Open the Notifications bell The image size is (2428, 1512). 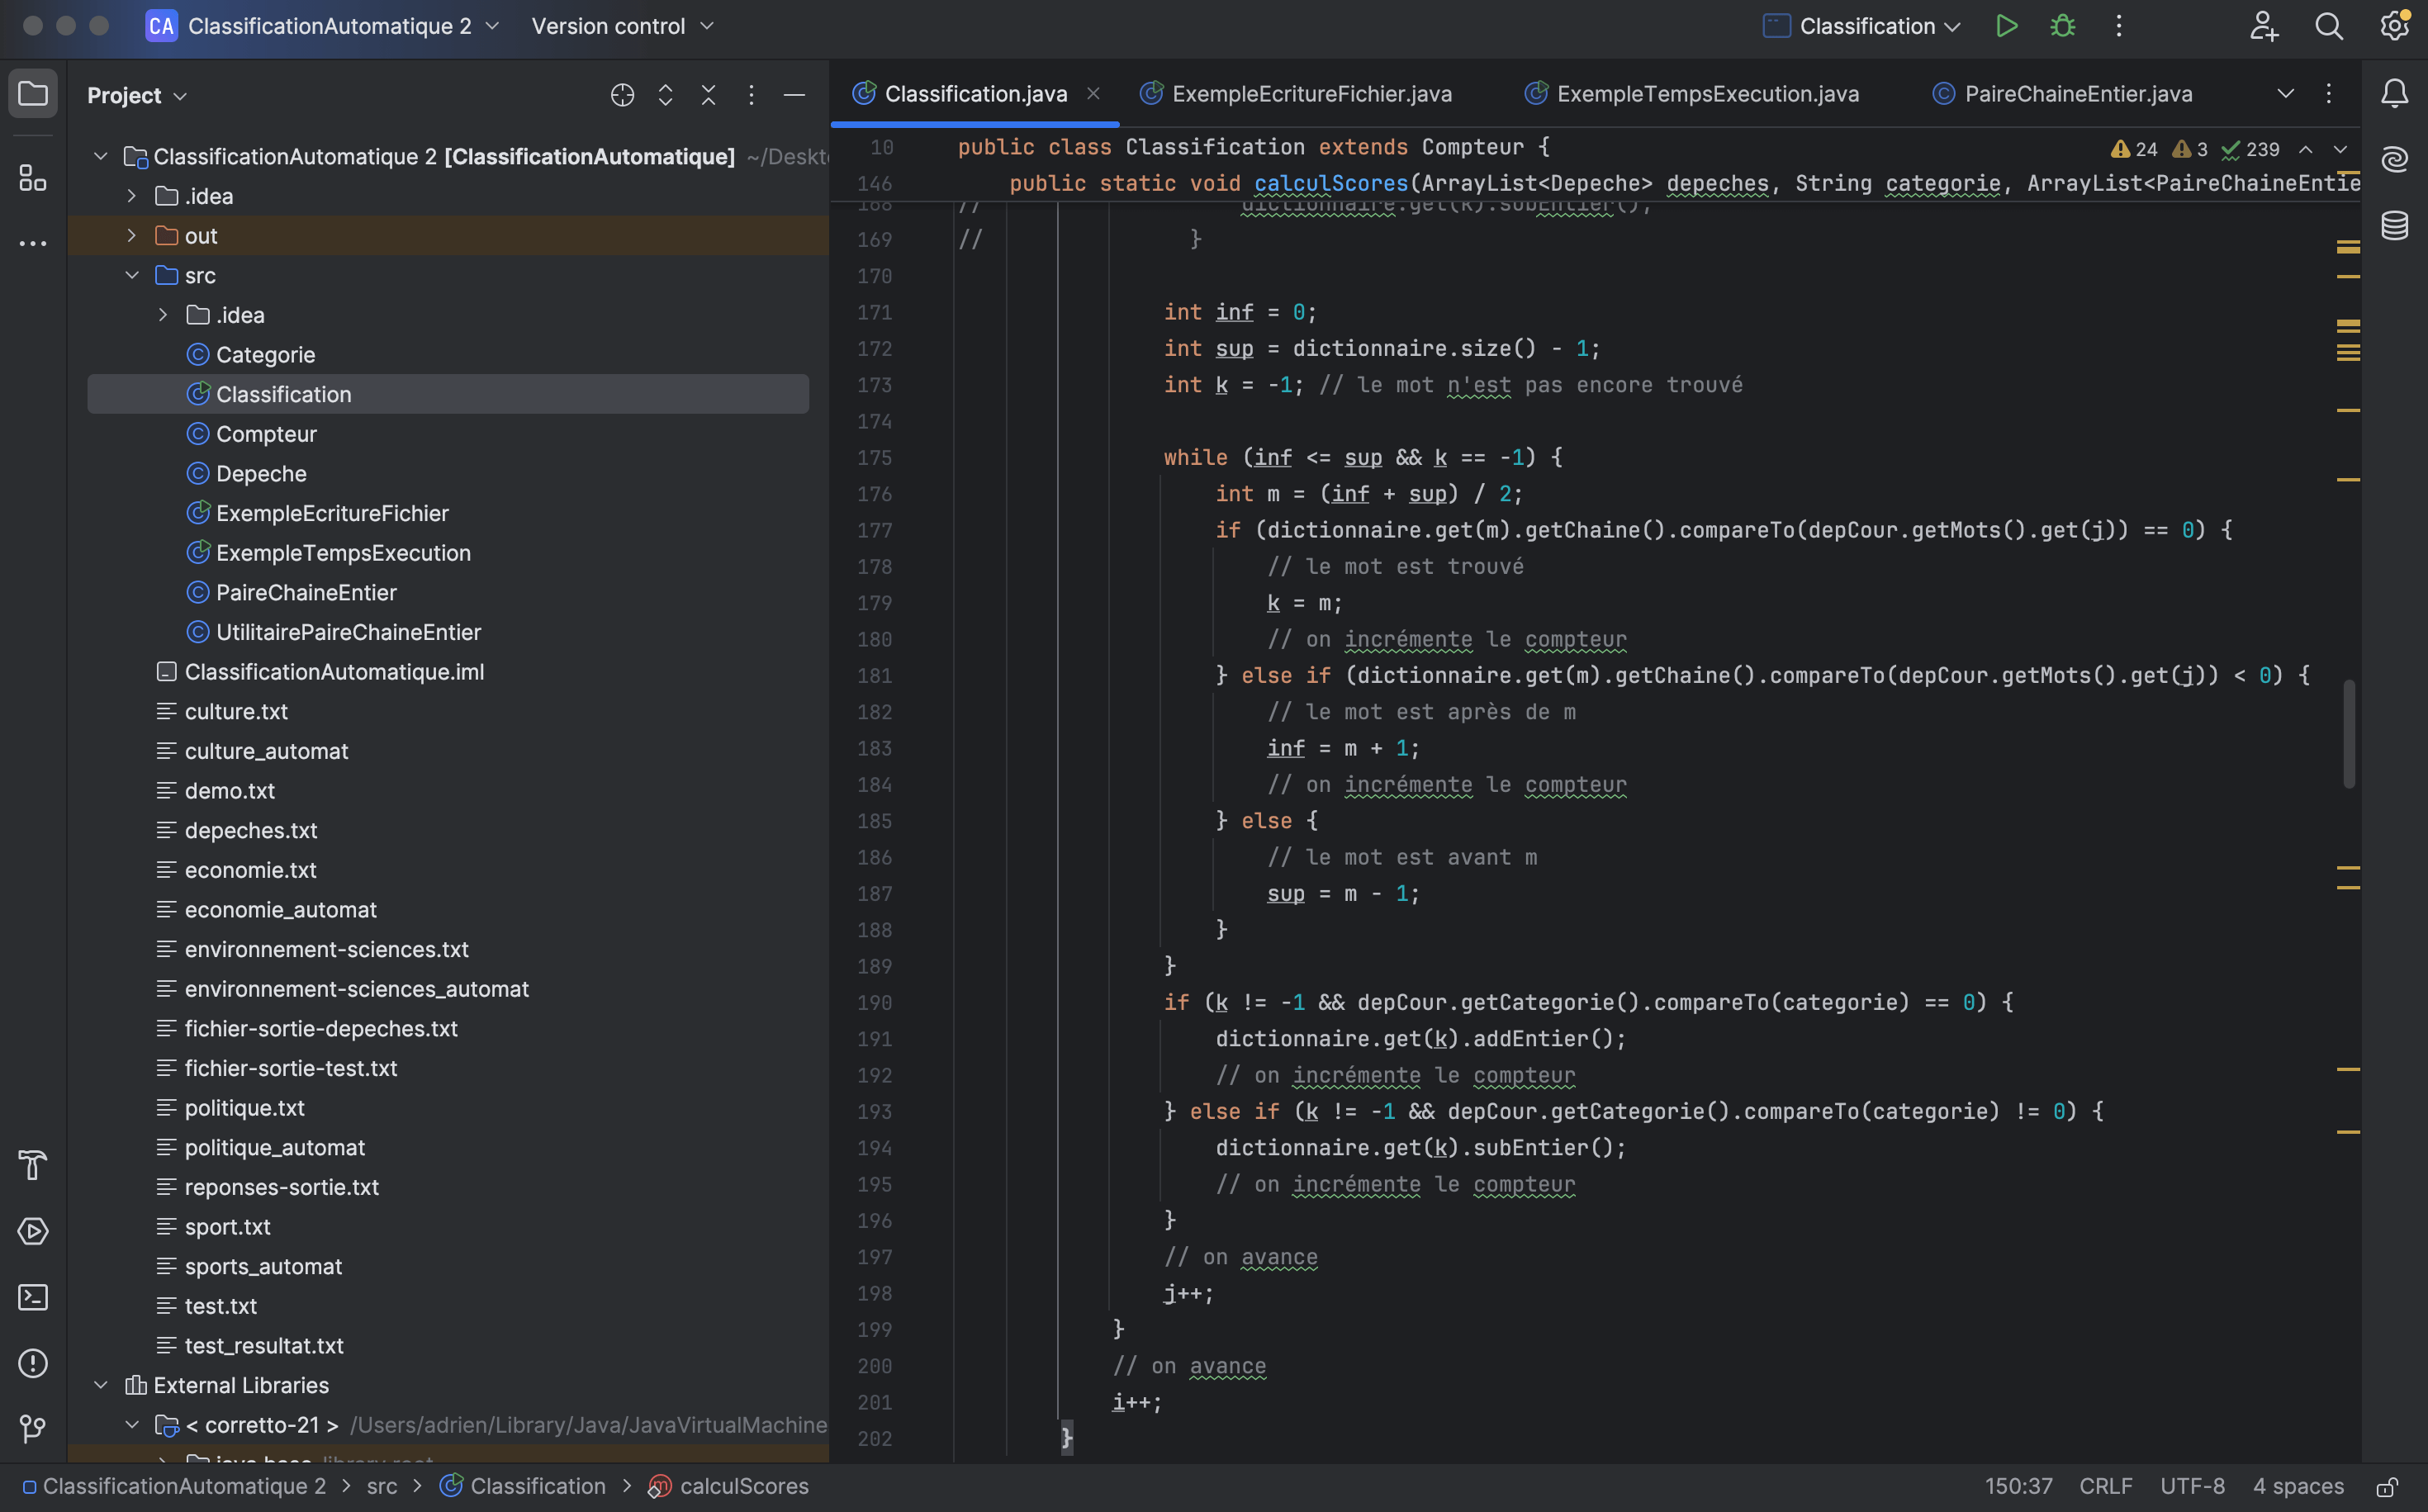pyautogui.click(x=2394, y=94)
